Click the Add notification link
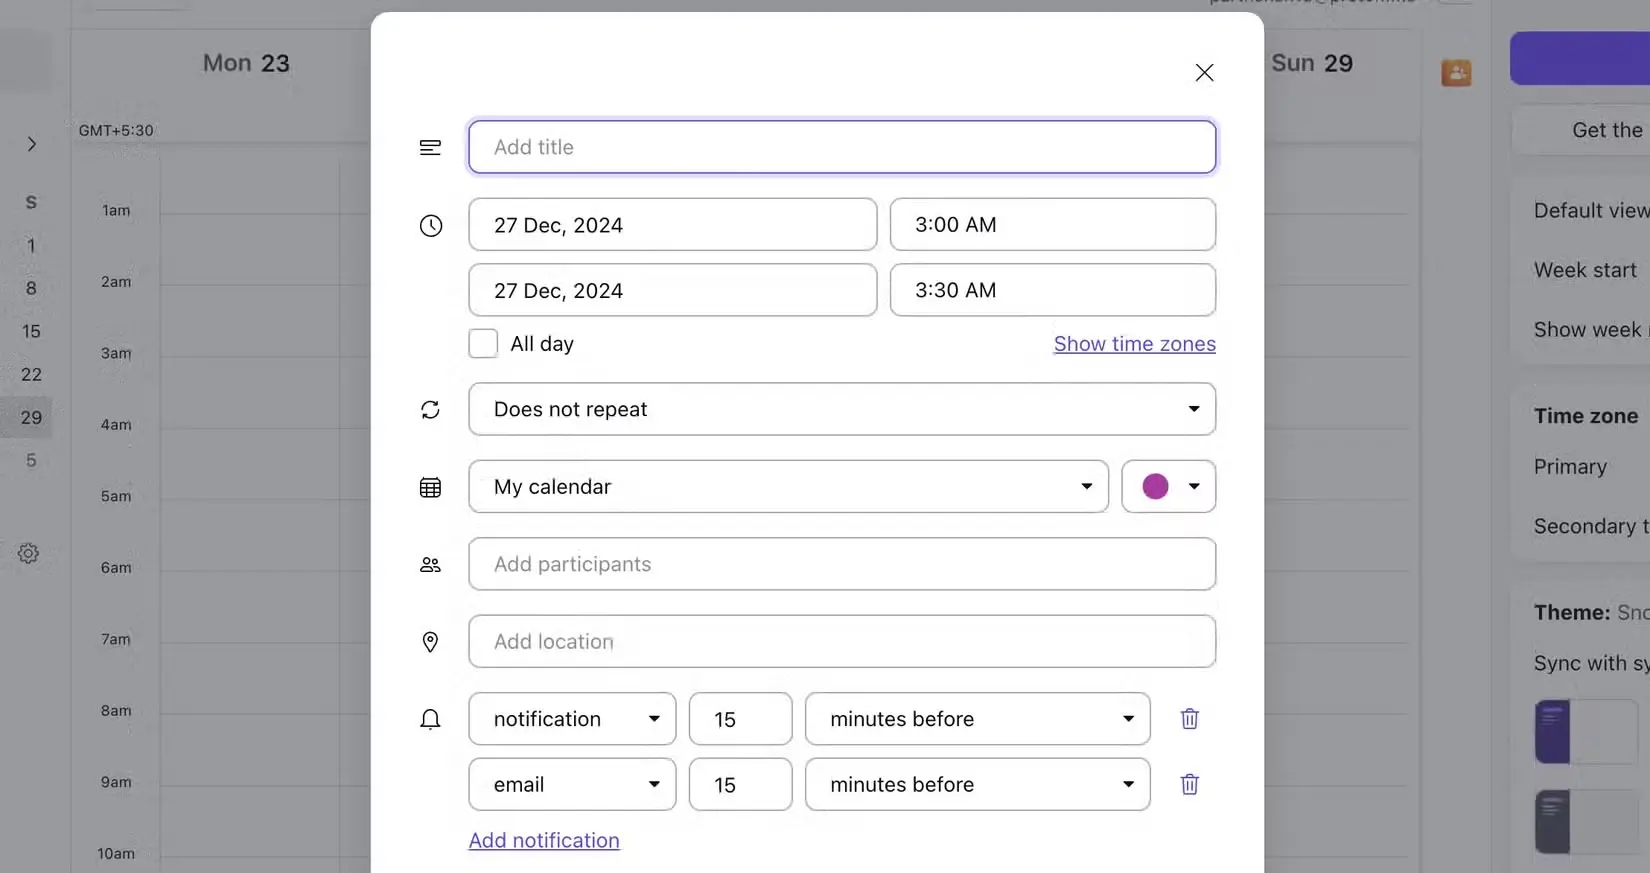Image resolution: width=1650 pixels, height=873 pixels. click(544, 841)
